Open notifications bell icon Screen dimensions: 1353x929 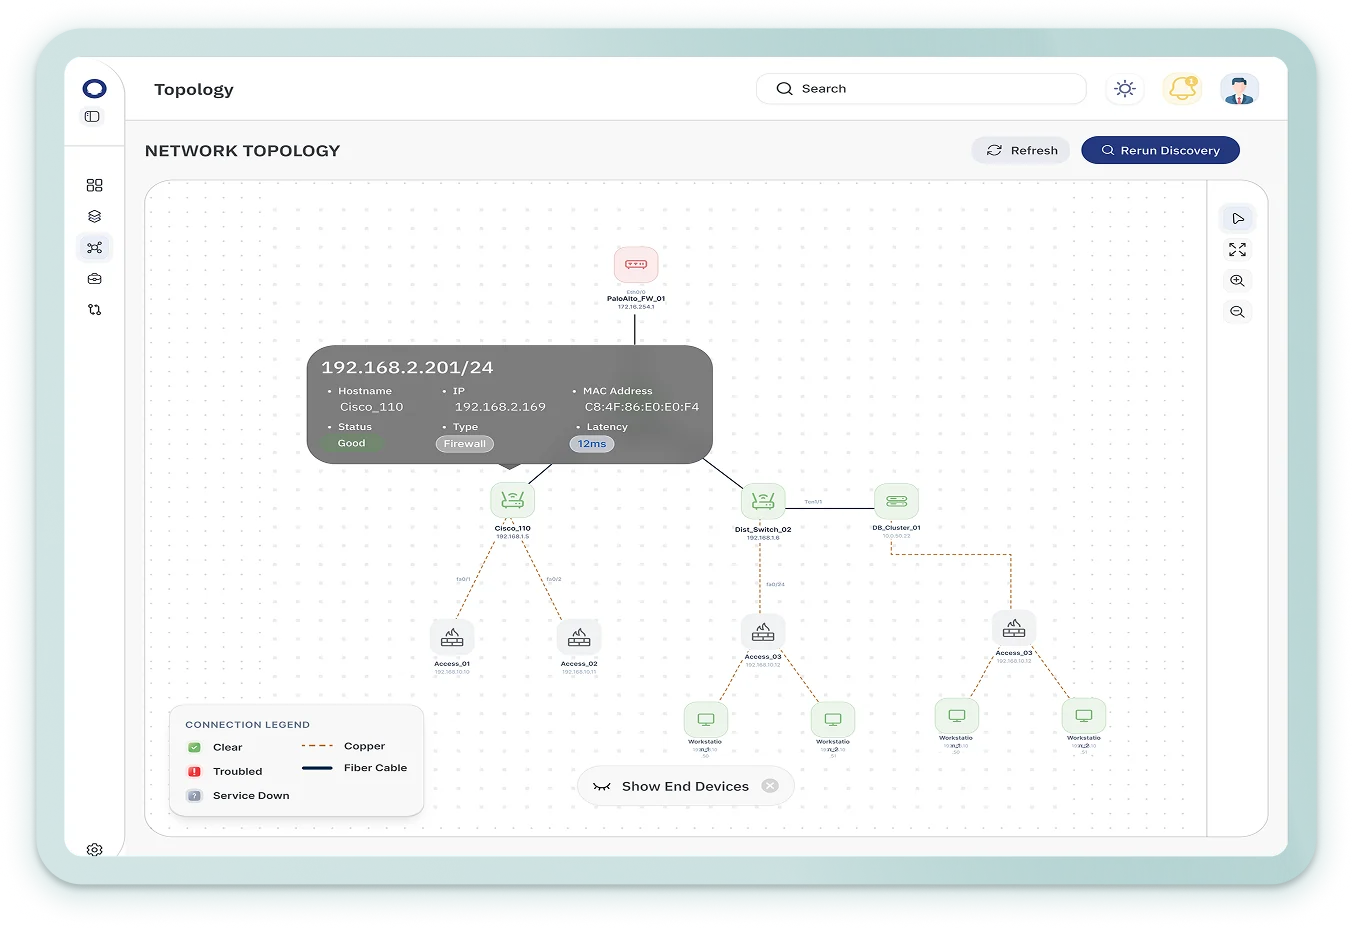[1182, 89]
